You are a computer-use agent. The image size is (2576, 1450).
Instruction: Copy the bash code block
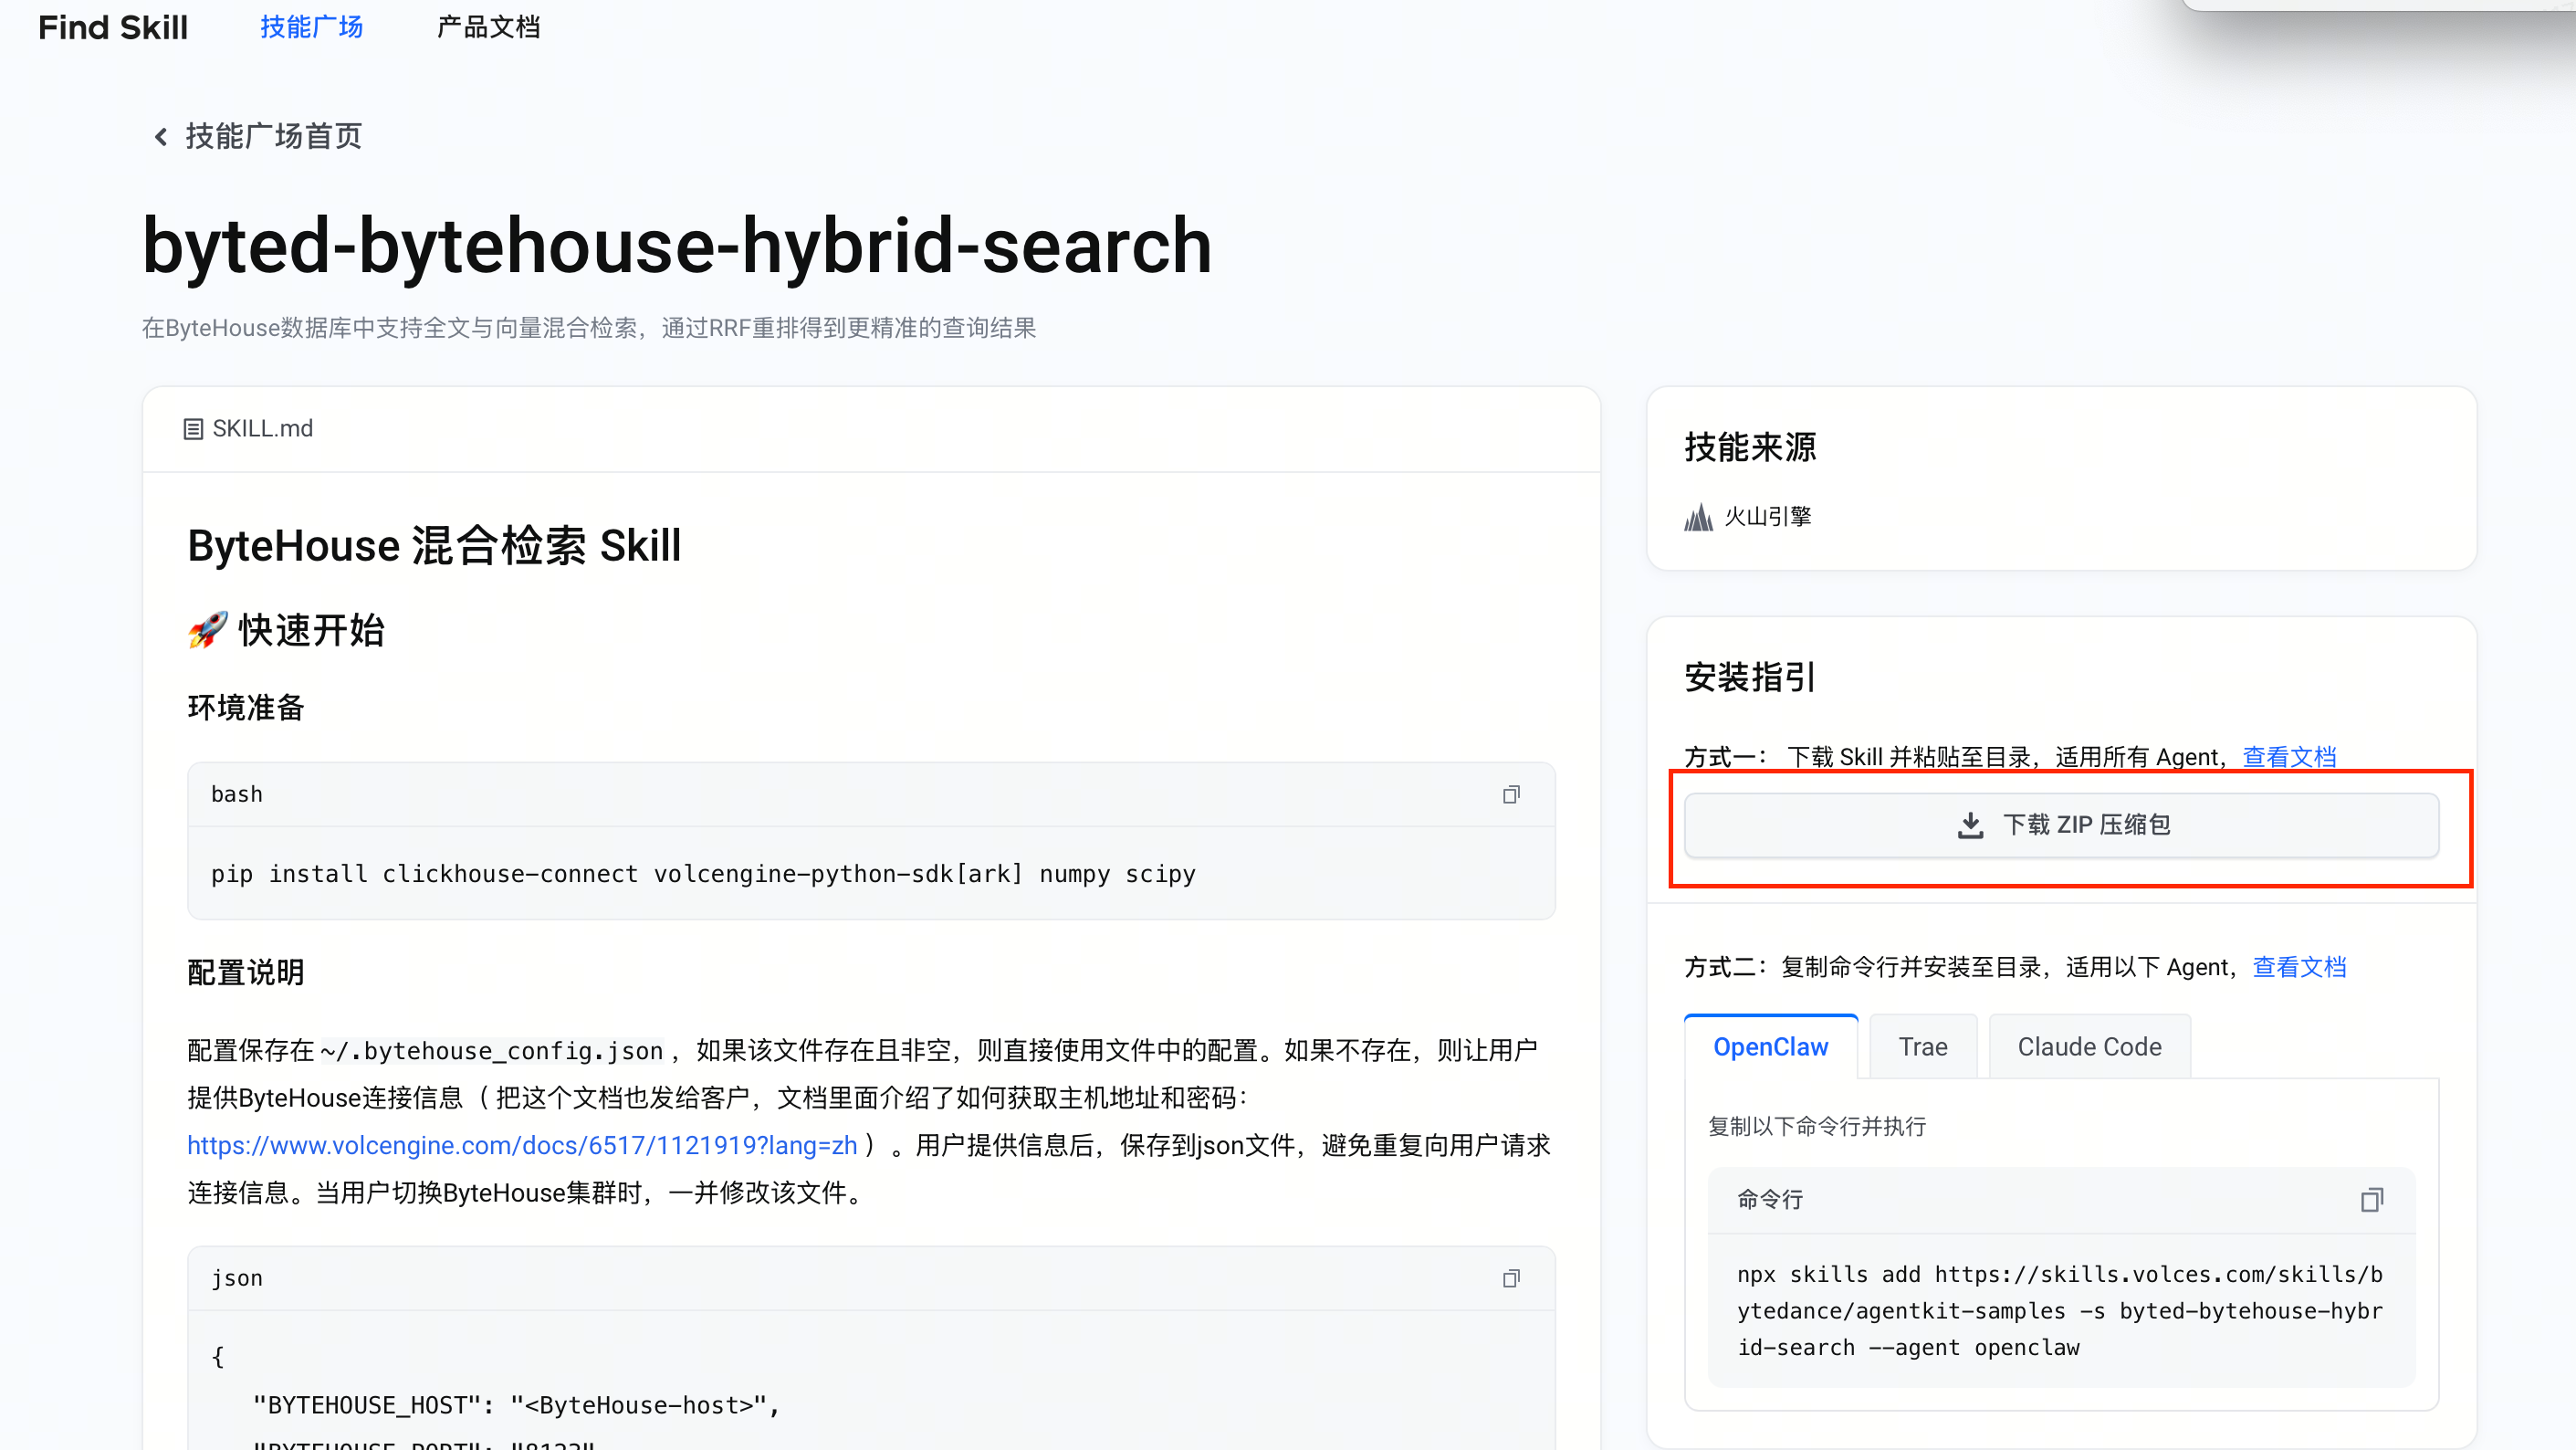pyautogui.click(x=1511, y=794)
